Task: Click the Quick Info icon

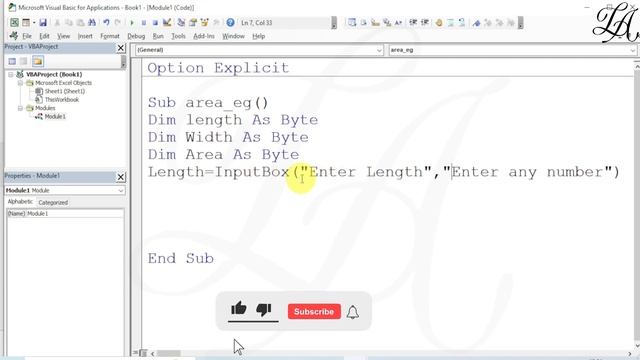Action: pos(375,23)
